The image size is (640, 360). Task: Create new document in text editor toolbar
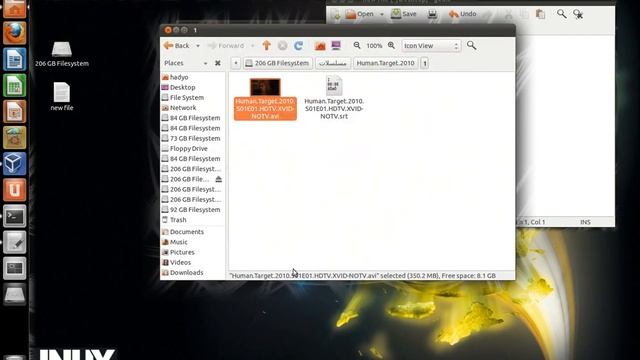pyautogui.click(x=336, y=14)
